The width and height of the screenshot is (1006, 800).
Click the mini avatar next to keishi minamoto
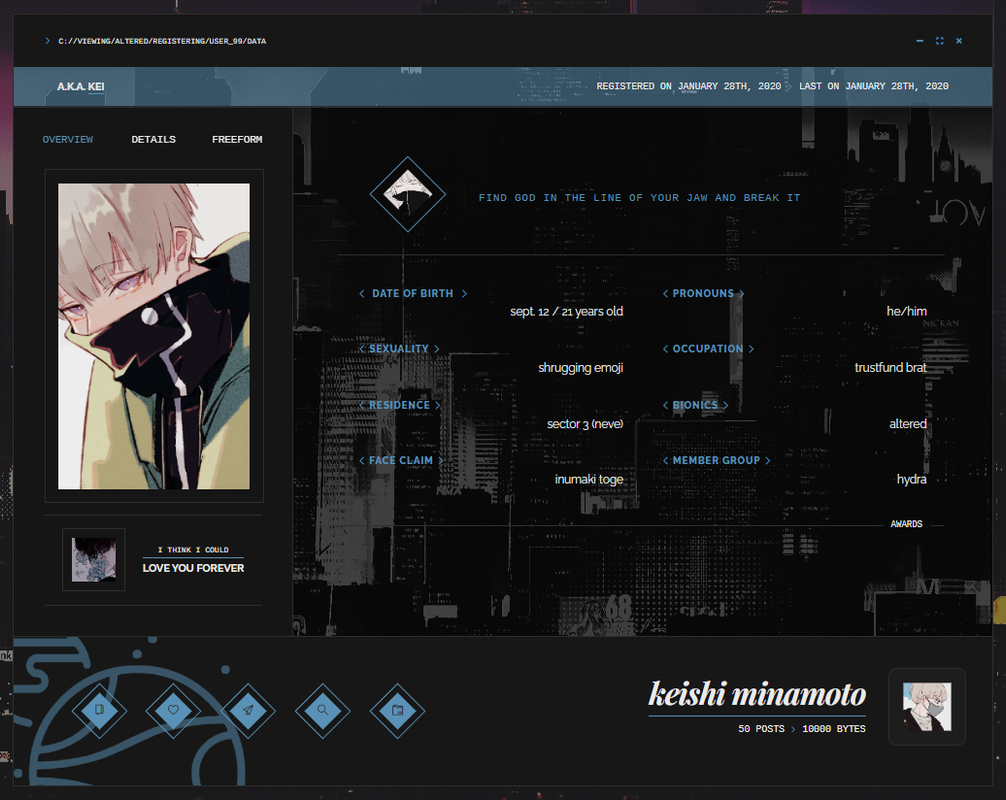pyautogui.click(x=927, y=707)
